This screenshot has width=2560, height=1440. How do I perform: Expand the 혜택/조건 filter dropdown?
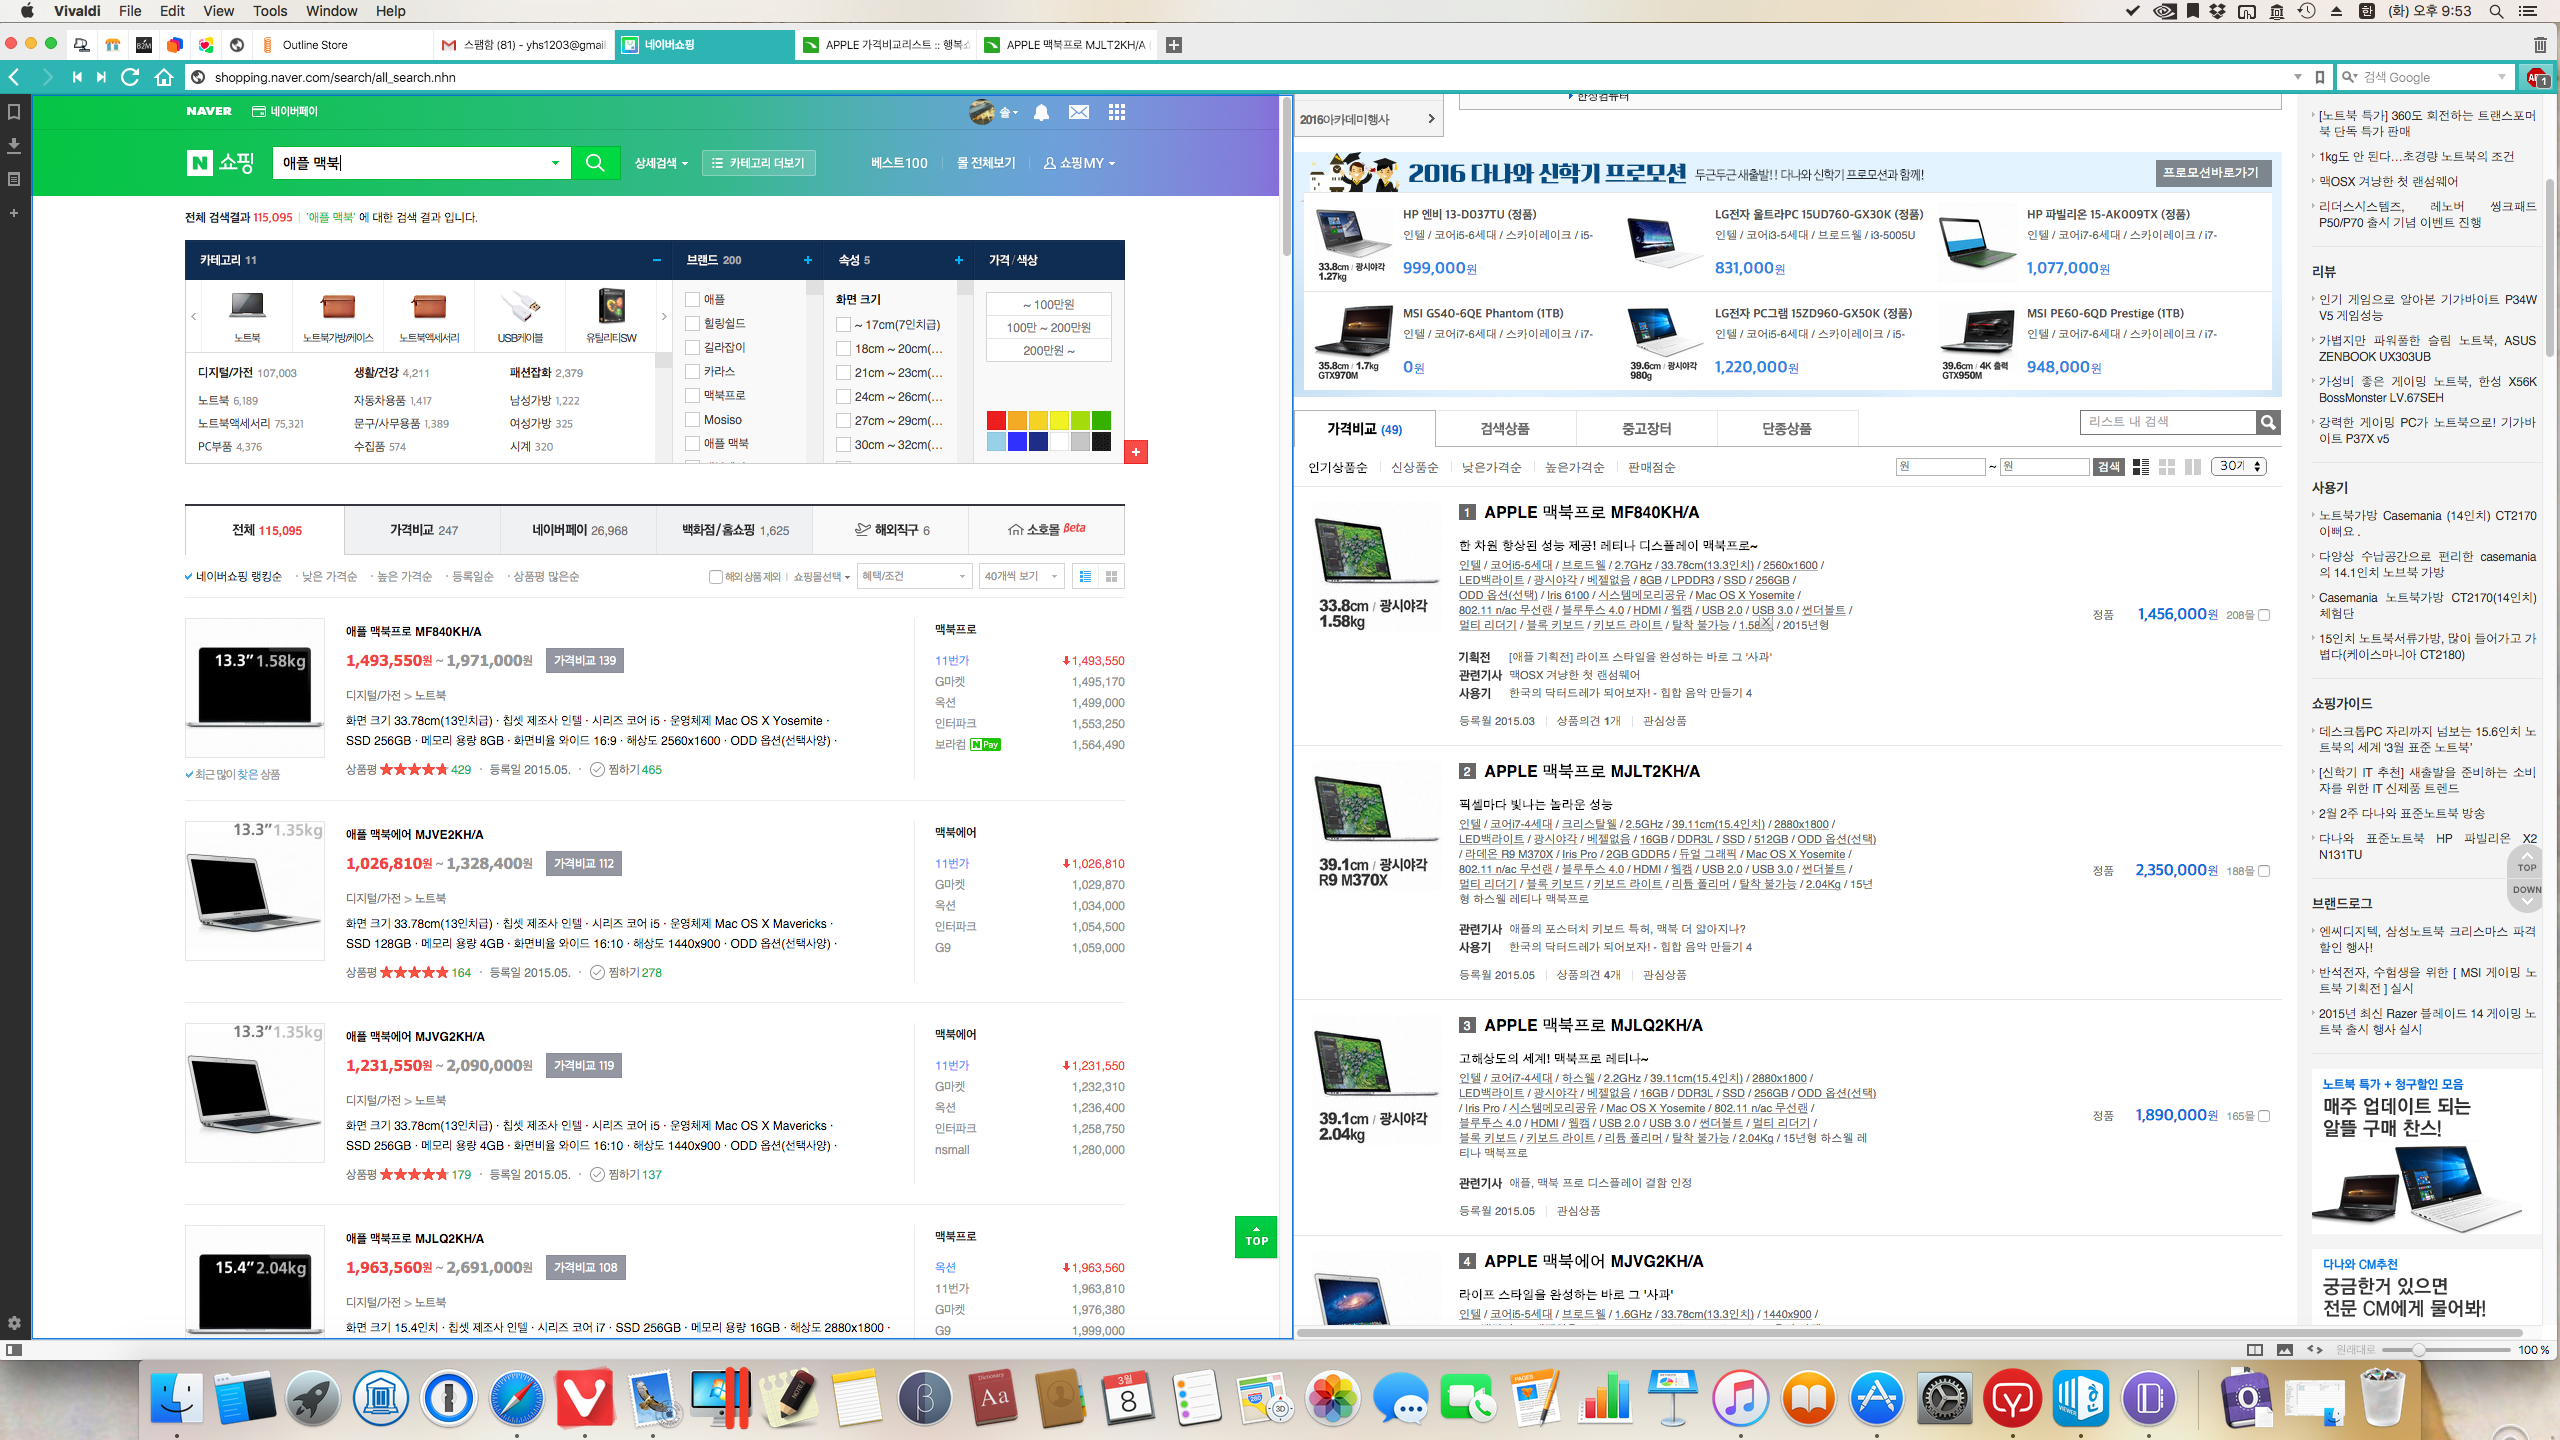[x=914, y=576]
